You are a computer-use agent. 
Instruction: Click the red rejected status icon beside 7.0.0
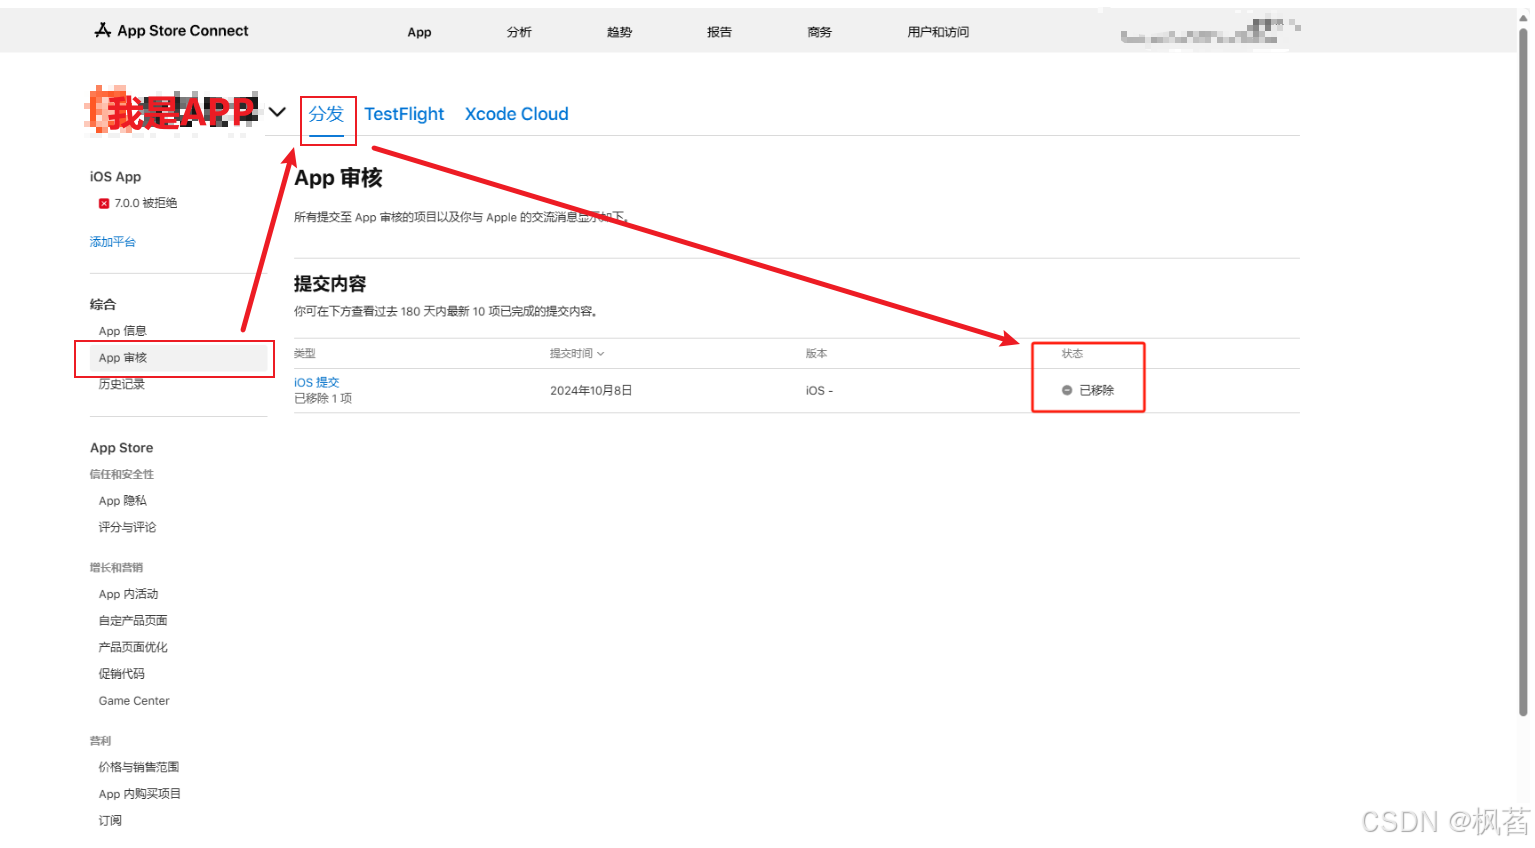(104, 203)
